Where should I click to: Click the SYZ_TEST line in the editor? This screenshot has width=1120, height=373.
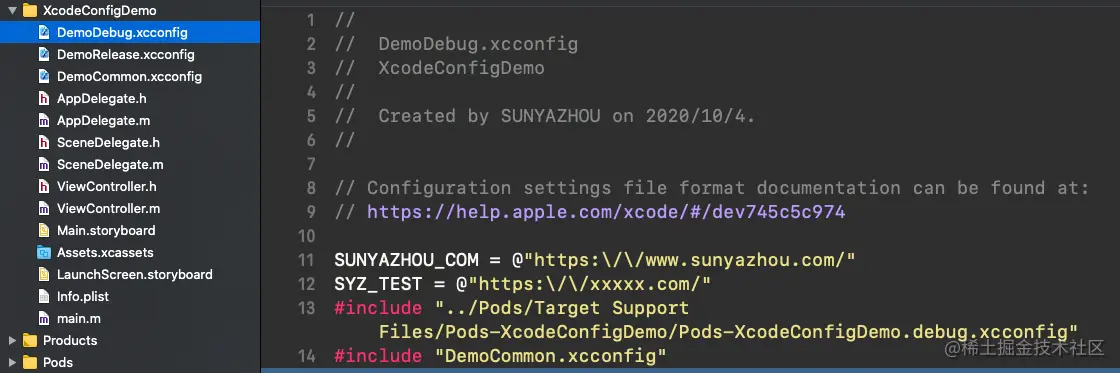coord(522,284)
